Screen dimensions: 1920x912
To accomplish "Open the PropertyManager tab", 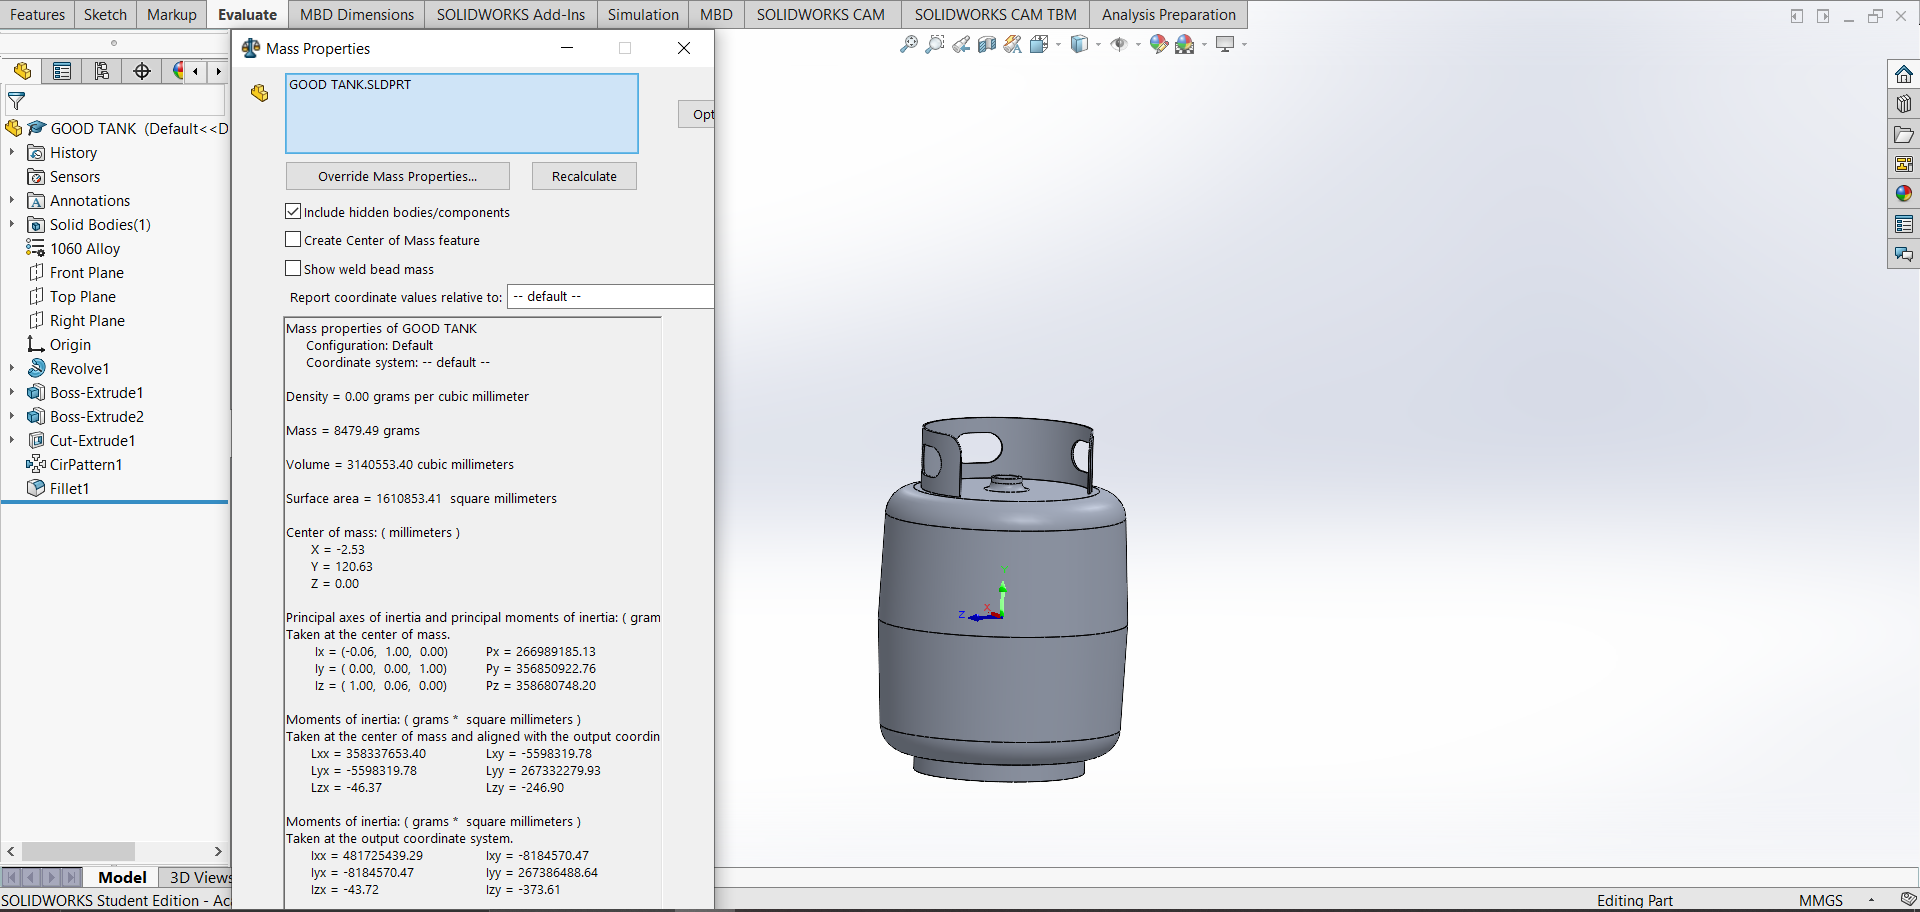I will coord(62,71).
